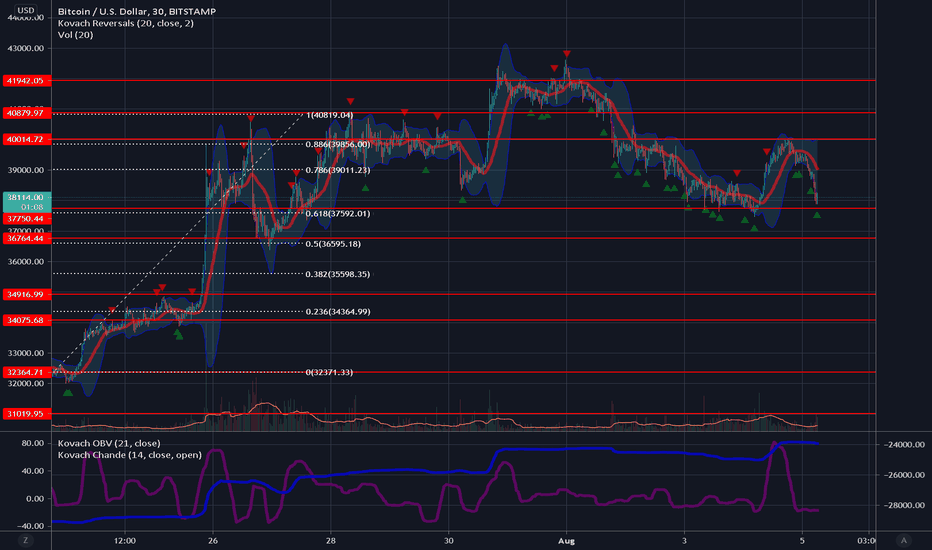The width and height of the screenshot is (932, 550).
Task: Click the -28000.00 value on the OBV axis
Action: click(904, 505)
